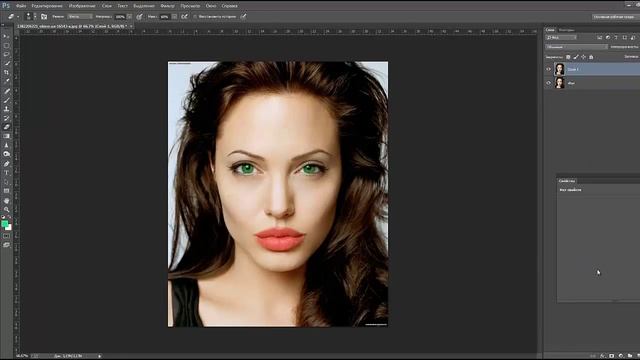Change screen mode at toolbox bottom
This screenshot has height=360, width=640.
click(x=6, y=245)
